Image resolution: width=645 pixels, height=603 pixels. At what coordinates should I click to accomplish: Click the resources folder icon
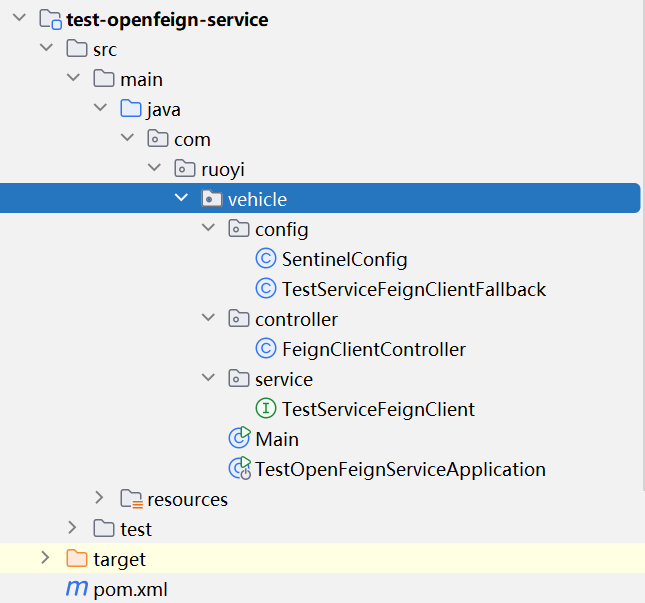[131, 499]
